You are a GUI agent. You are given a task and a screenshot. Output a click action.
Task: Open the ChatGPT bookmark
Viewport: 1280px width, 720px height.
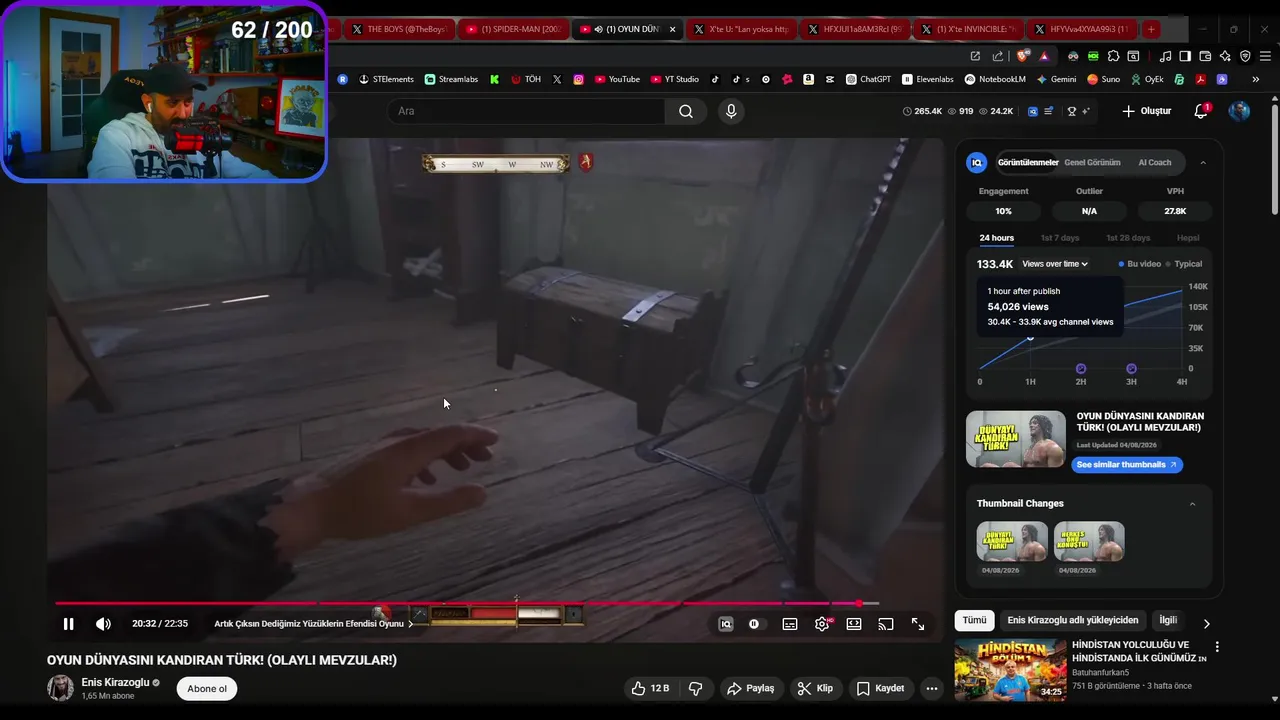pos(868,79)
